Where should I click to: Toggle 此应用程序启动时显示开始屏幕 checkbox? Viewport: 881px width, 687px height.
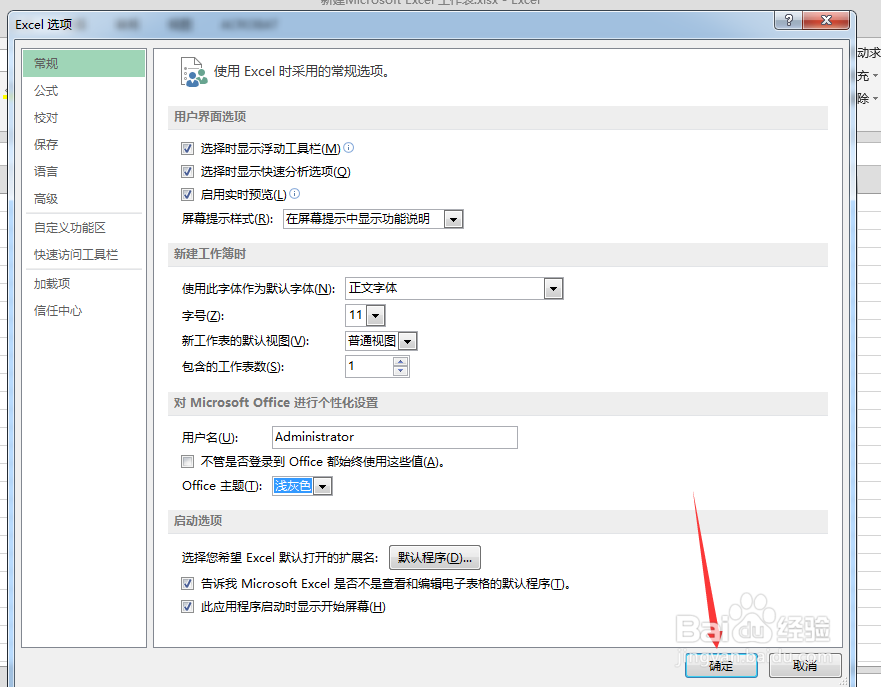188,607
